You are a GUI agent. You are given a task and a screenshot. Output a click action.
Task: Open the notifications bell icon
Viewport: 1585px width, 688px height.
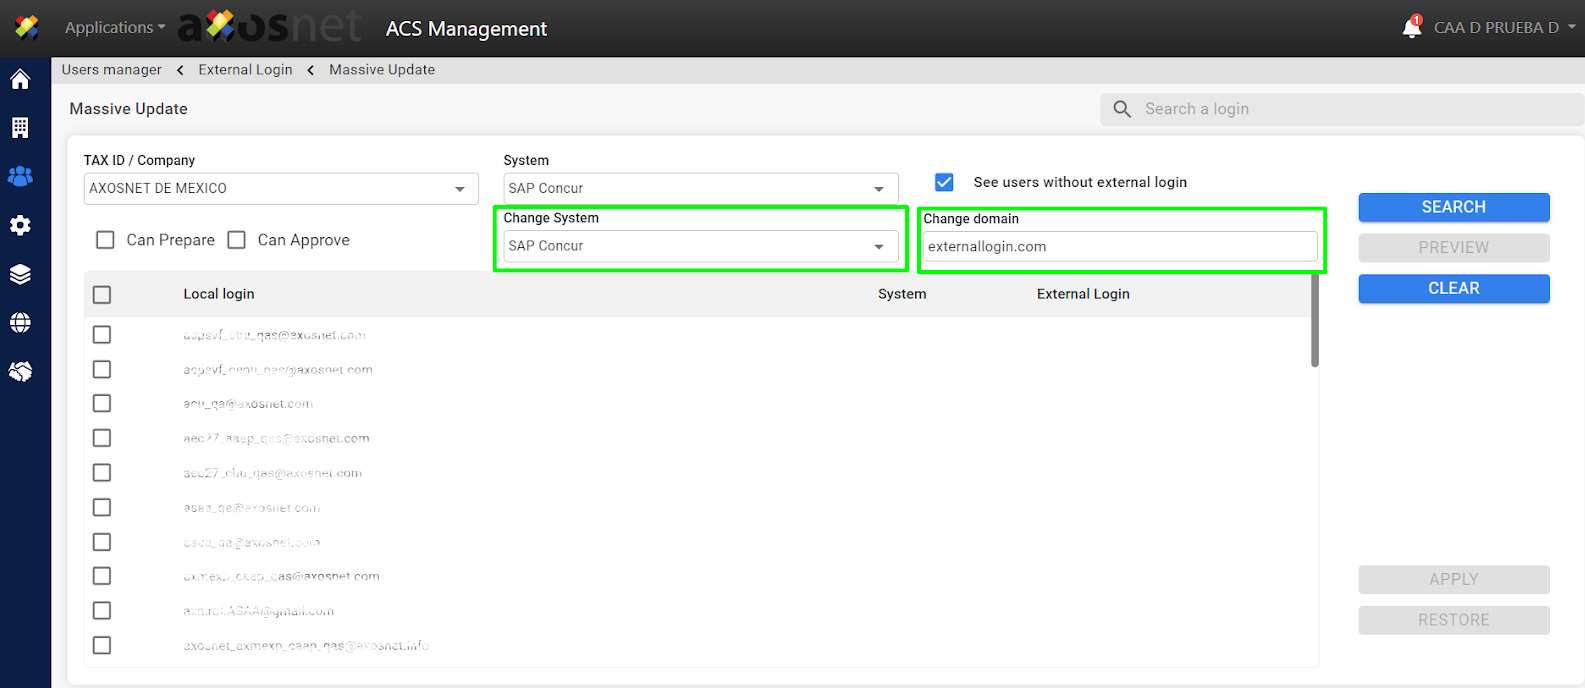pyautogui.click(x=1411, y=27)
